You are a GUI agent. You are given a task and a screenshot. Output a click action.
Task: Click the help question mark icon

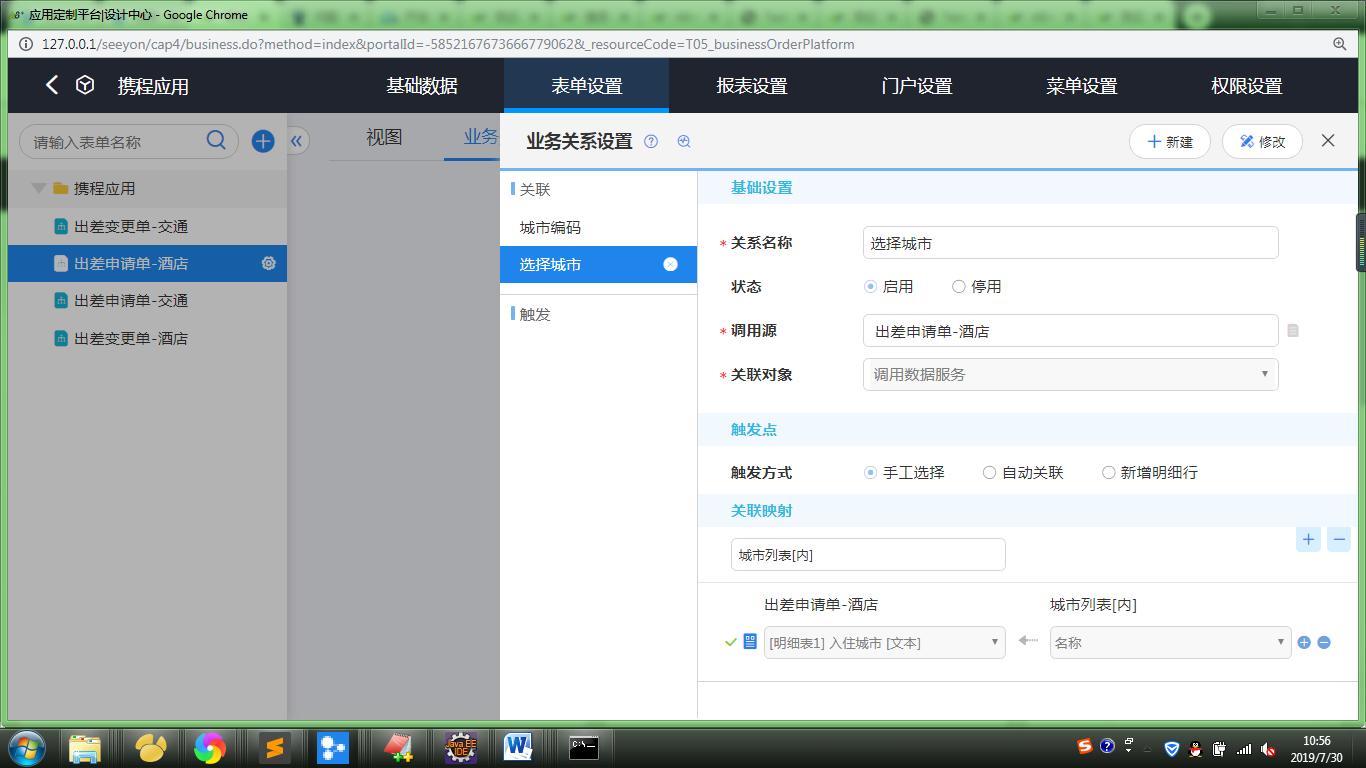[651, 142]
